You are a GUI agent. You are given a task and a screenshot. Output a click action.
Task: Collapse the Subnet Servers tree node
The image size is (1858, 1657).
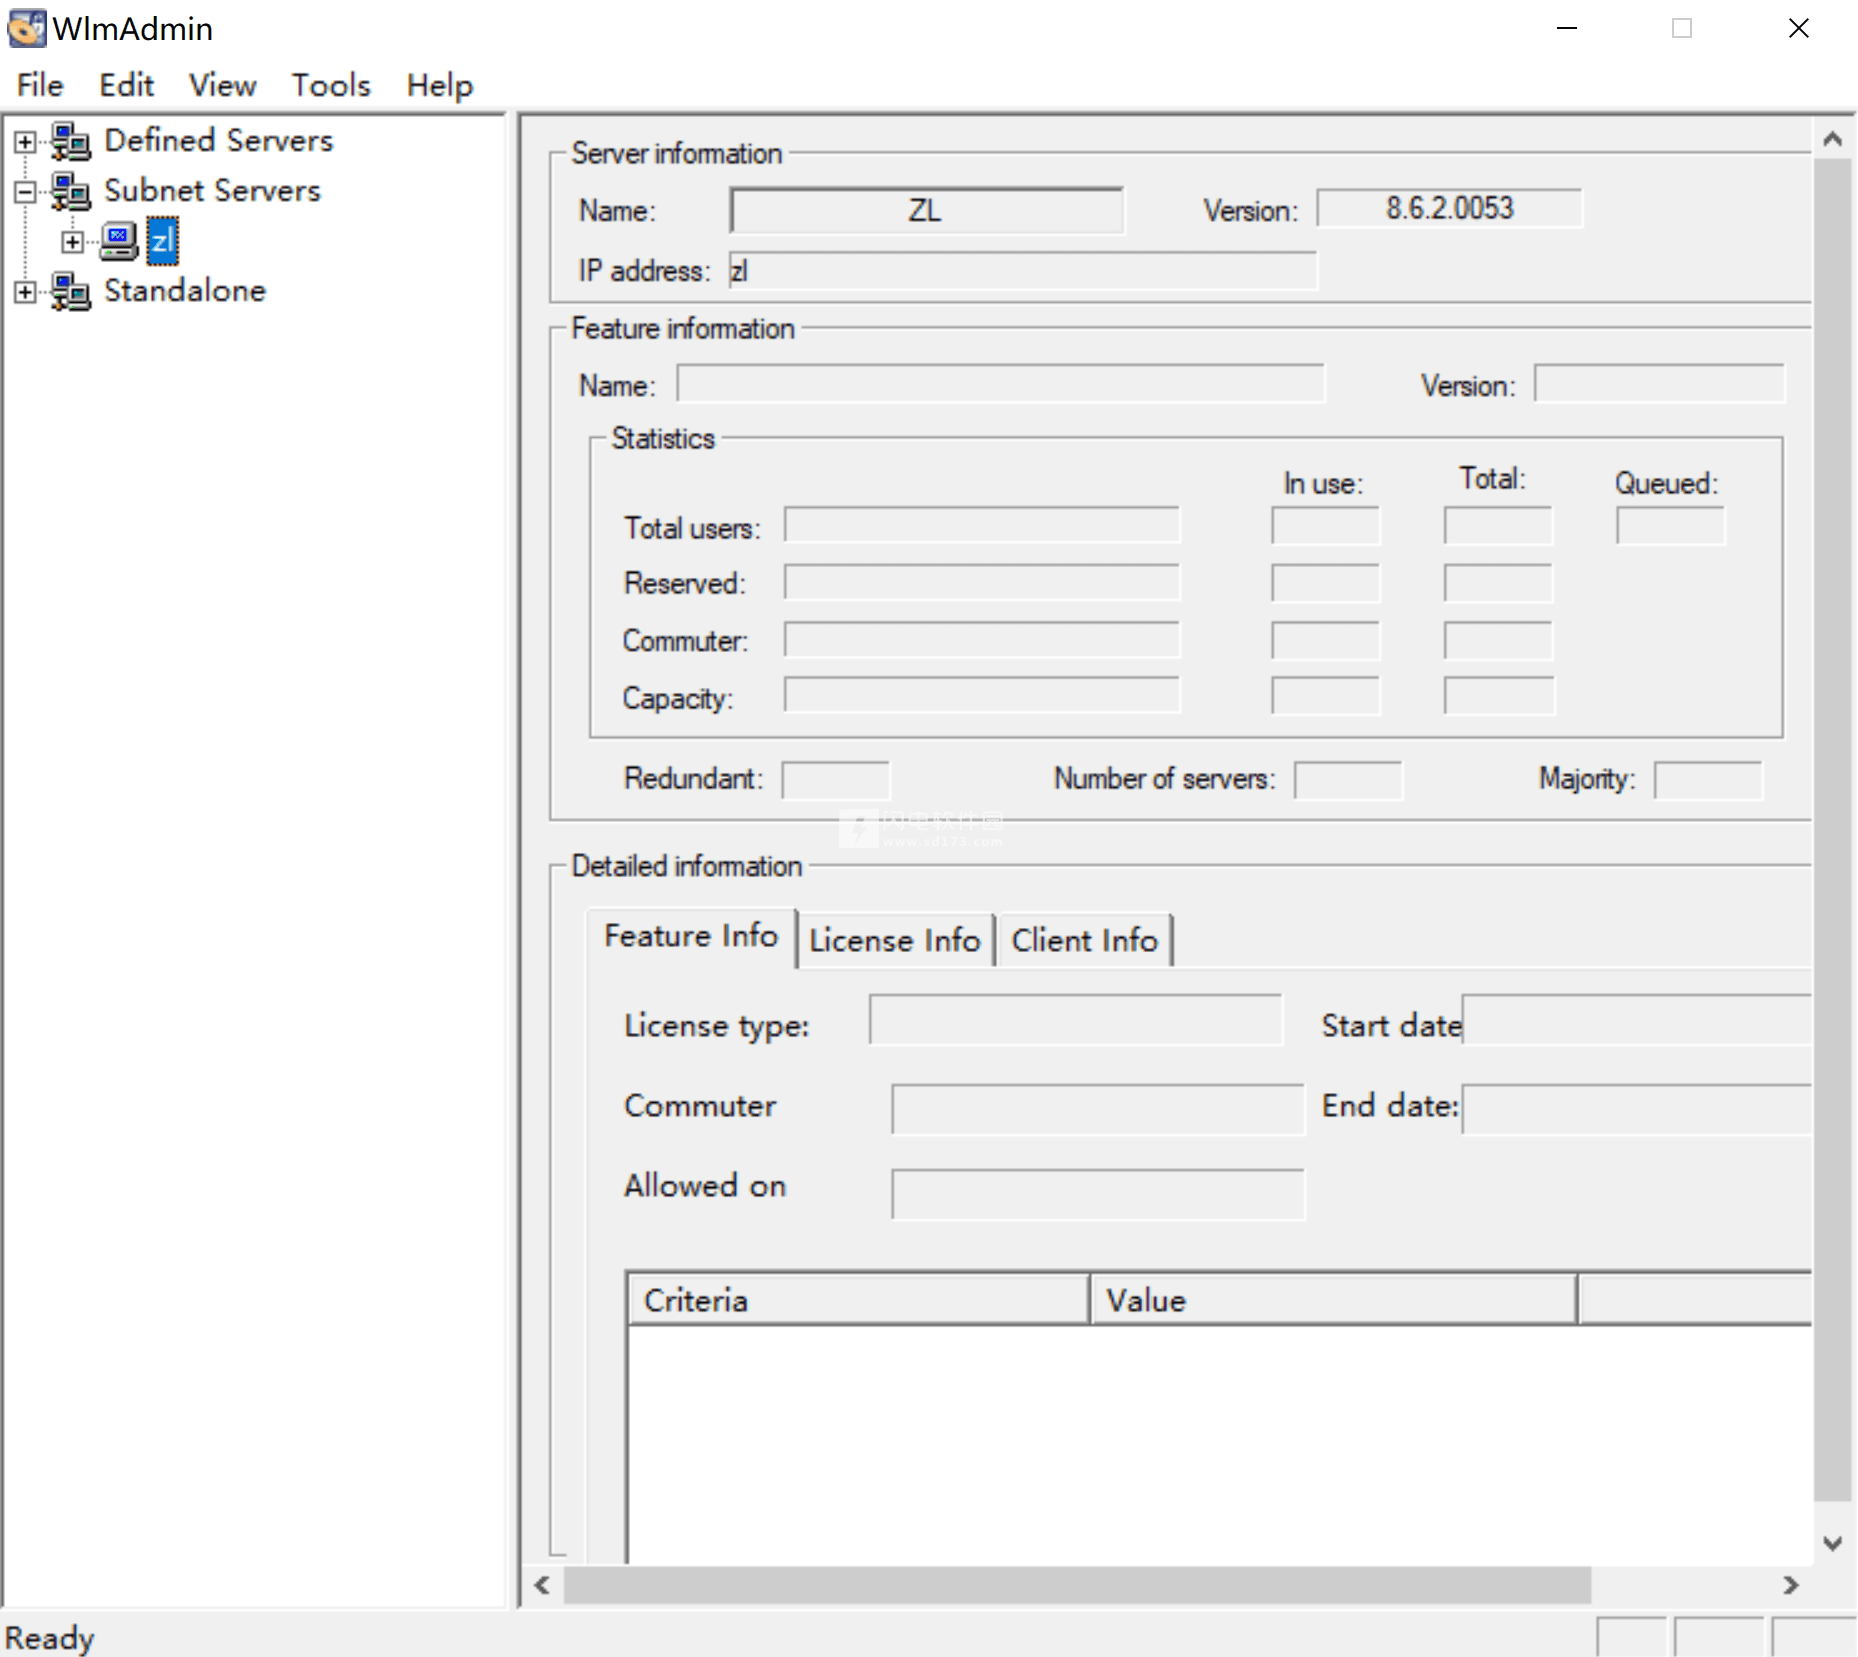click(x=25, y=192)
